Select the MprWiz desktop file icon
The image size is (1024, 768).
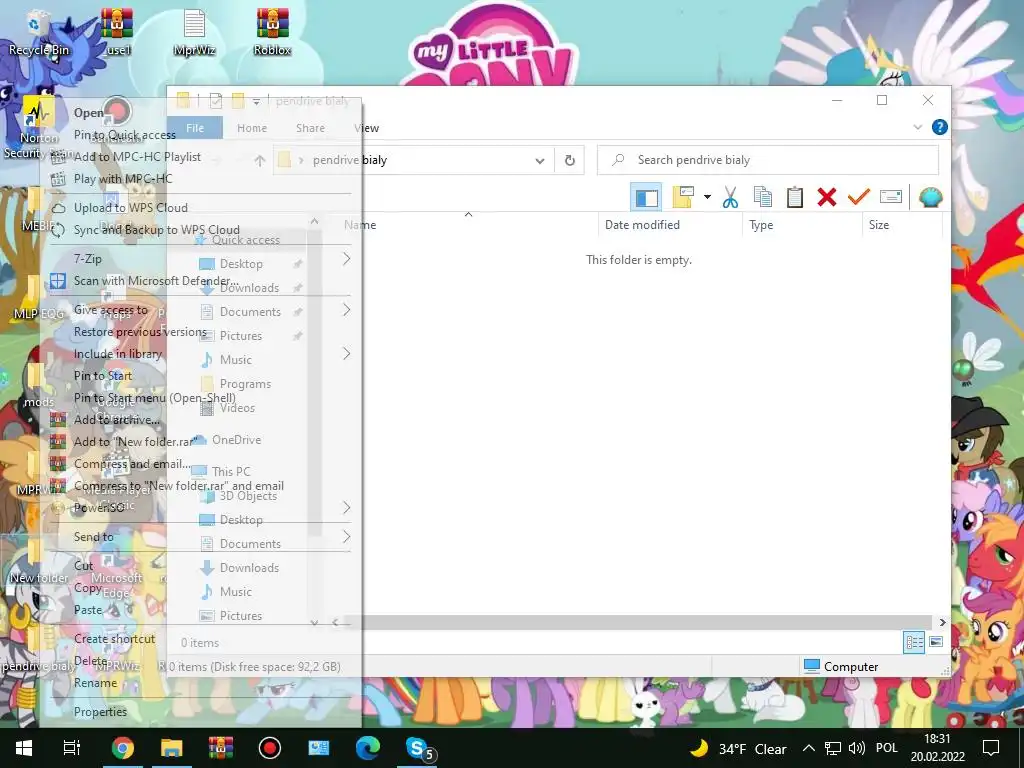[x=194, y=33]
